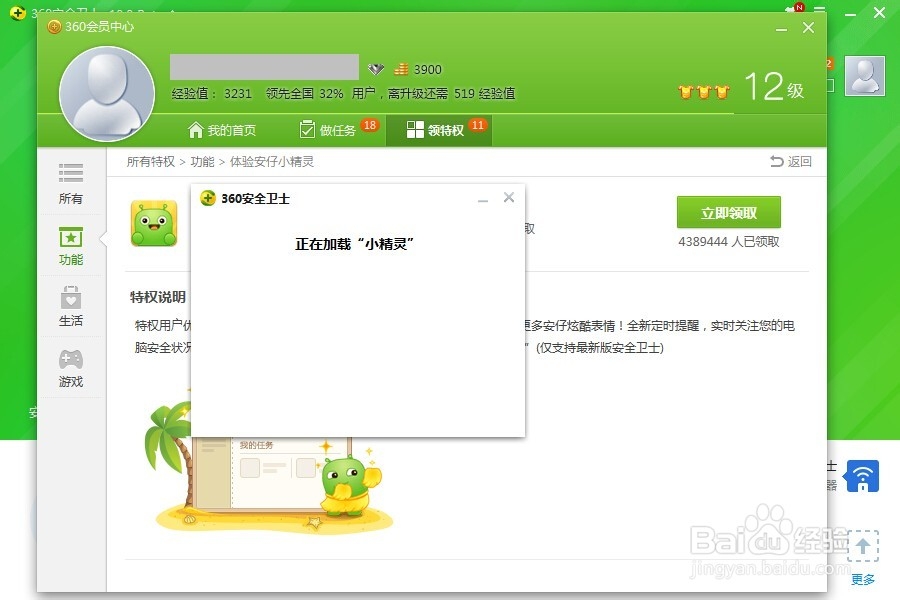Screen dimensions: 900x600
Task: Select the 领特权 tab
Action: point(439,130)
